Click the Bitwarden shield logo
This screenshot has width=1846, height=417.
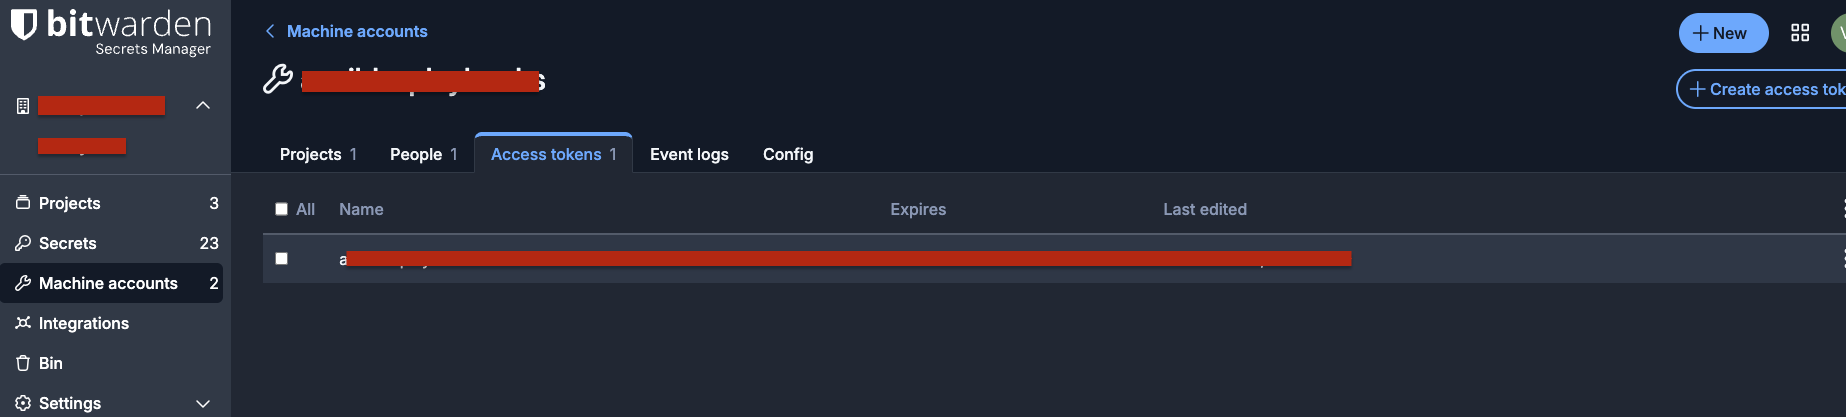[x=24, y=26]
